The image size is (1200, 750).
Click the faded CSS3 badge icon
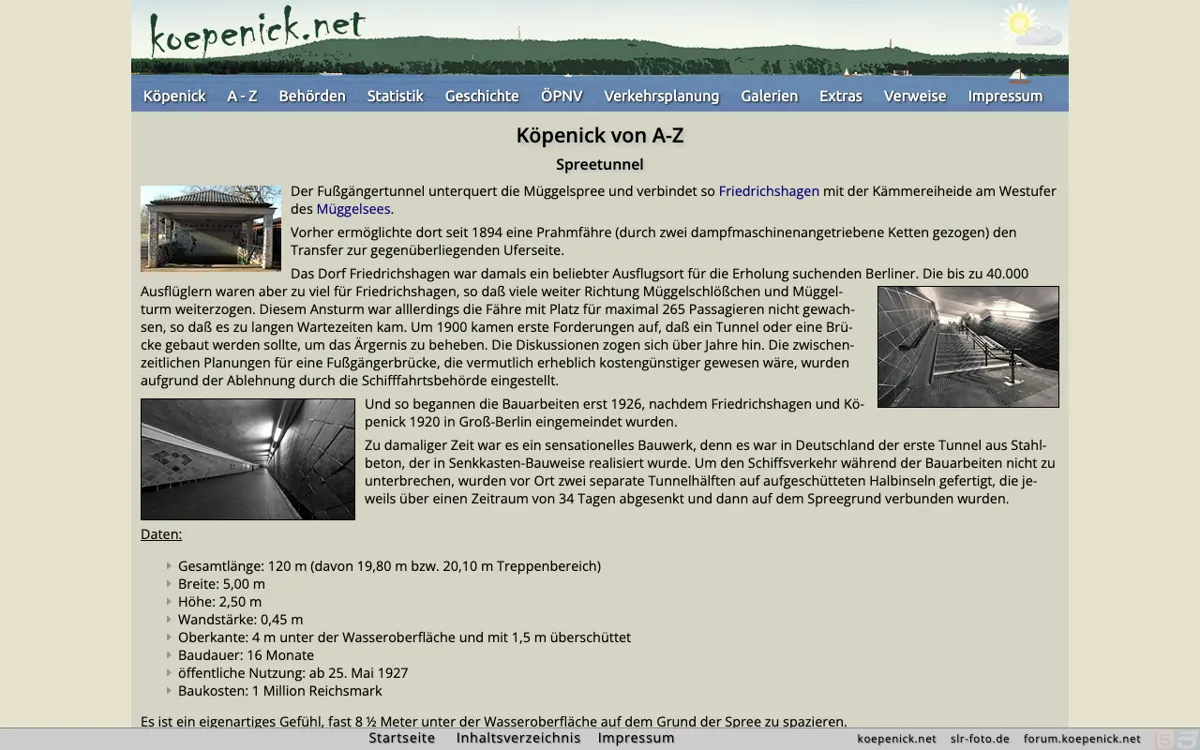[1188, 739]
